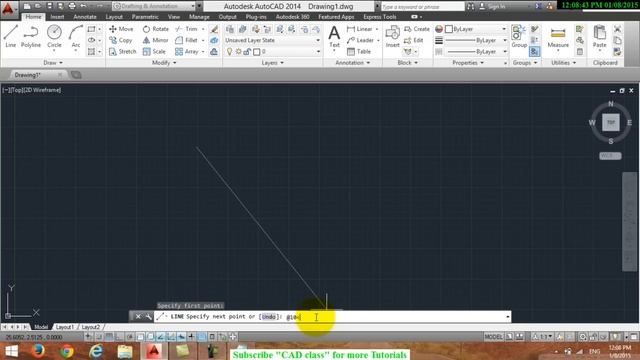This screenshot has height=360, width=640.
Task: Expand the Properties panel
Action: [x=468, y=63]
